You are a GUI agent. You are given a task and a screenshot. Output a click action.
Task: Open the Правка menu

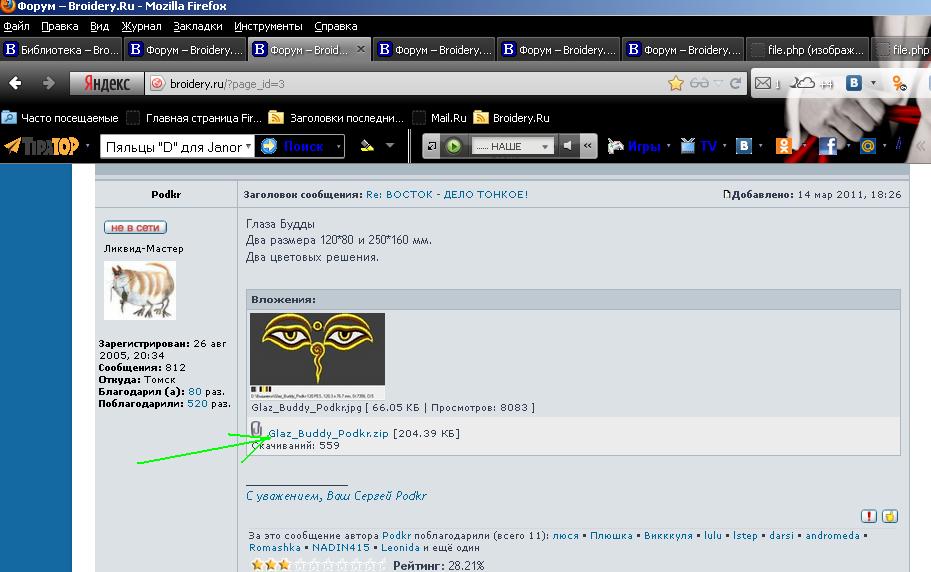(x=59, y=26)
